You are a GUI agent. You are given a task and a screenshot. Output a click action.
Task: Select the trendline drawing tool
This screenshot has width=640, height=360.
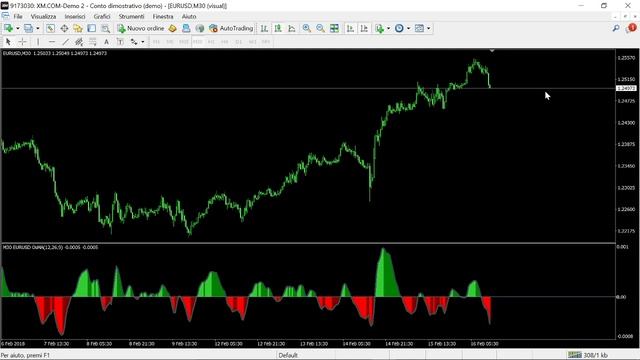point(65,42)
